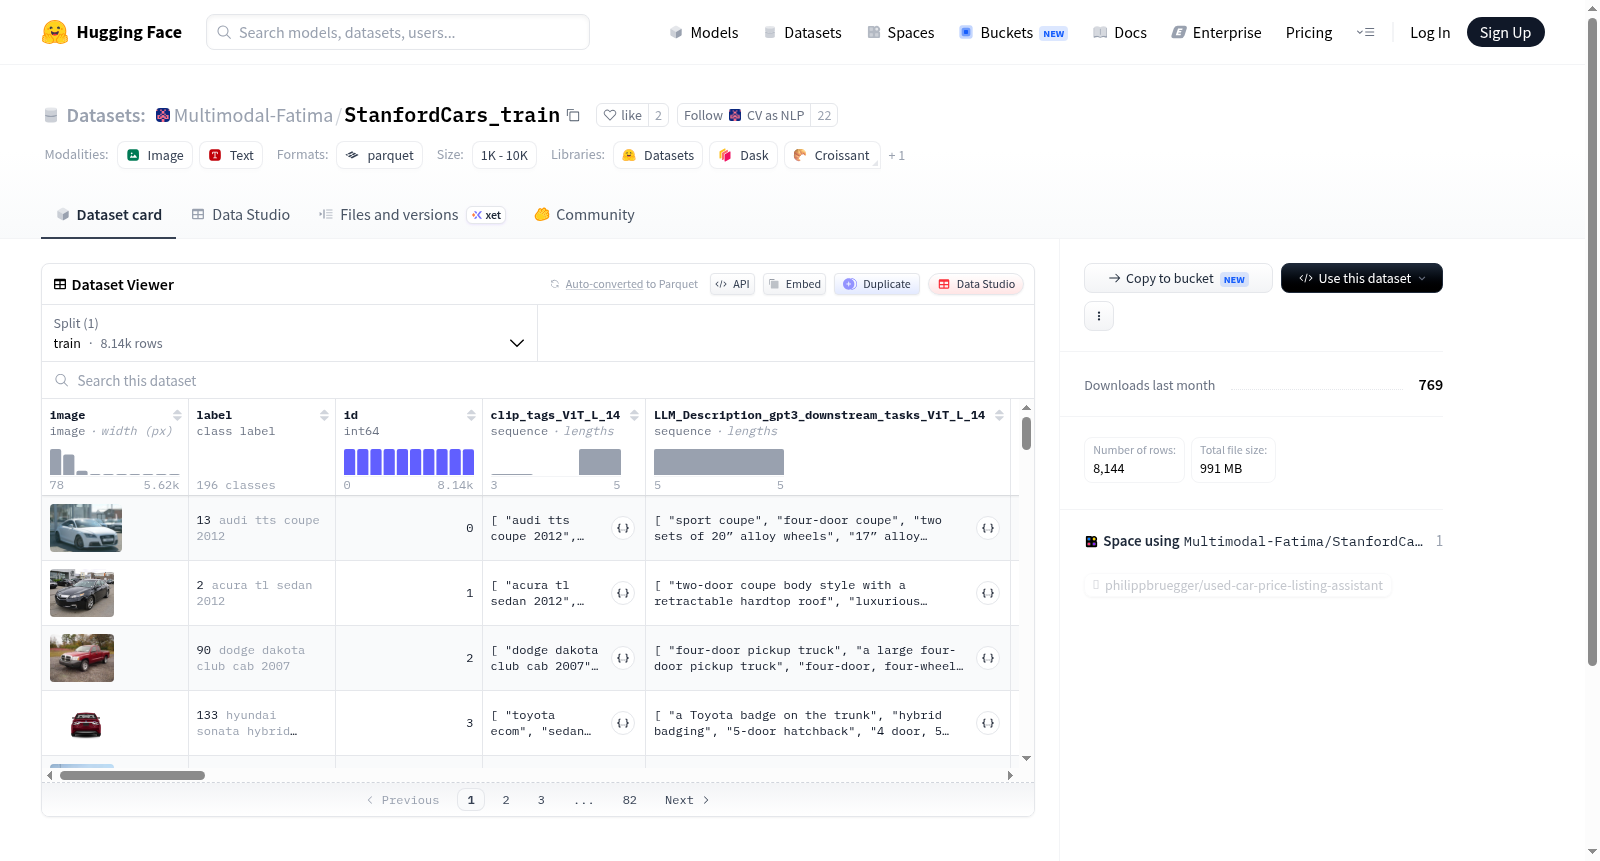Image resolution: width=1600 pixels, height=861 pixels.
Task: Open the Use this dataset dropdown
Action: coord(1361,278)
